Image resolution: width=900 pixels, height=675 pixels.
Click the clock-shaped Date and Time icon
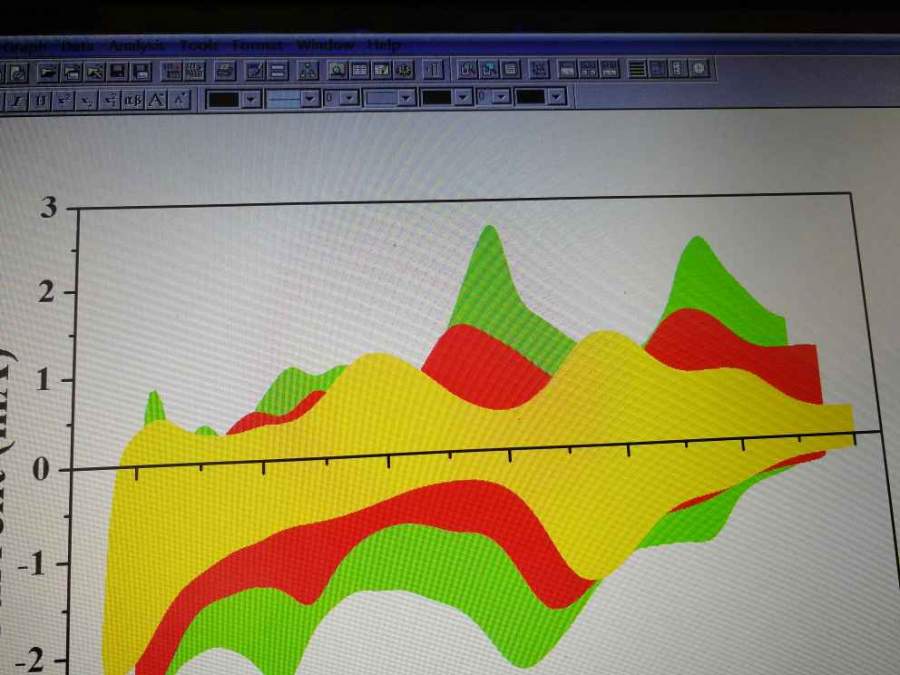pos(699,68)
